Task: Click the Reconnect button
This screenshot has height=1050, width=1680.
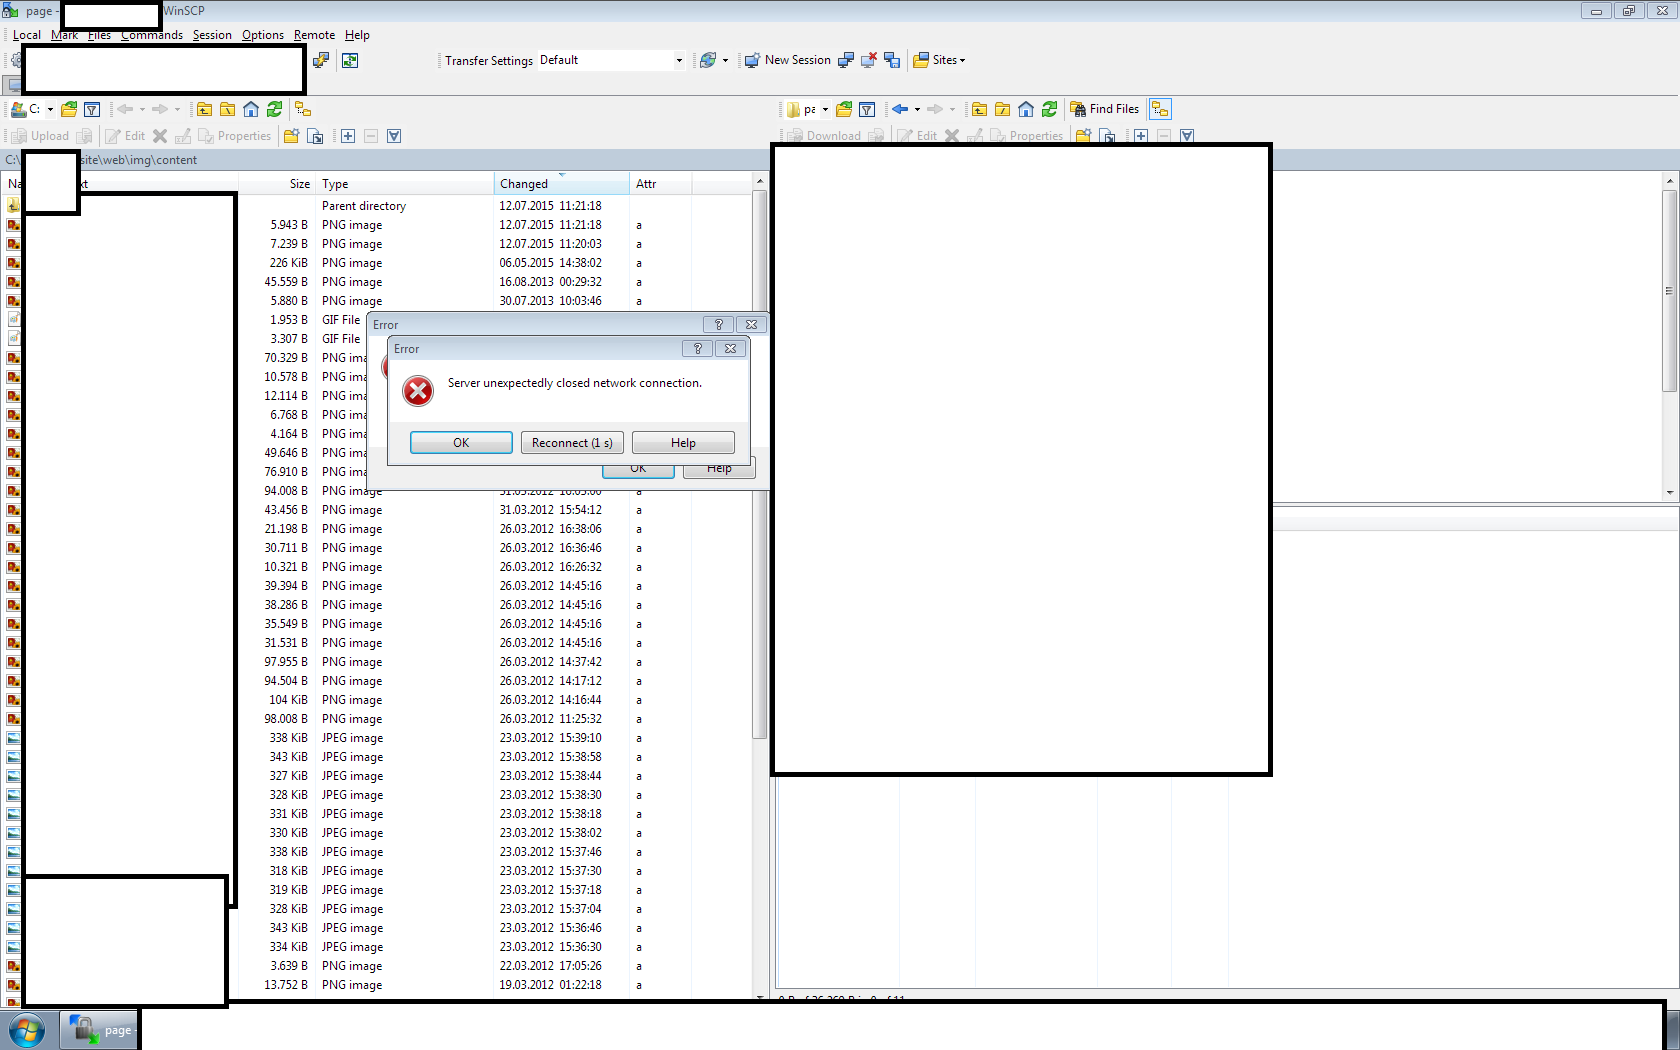Action: [572, 443]
